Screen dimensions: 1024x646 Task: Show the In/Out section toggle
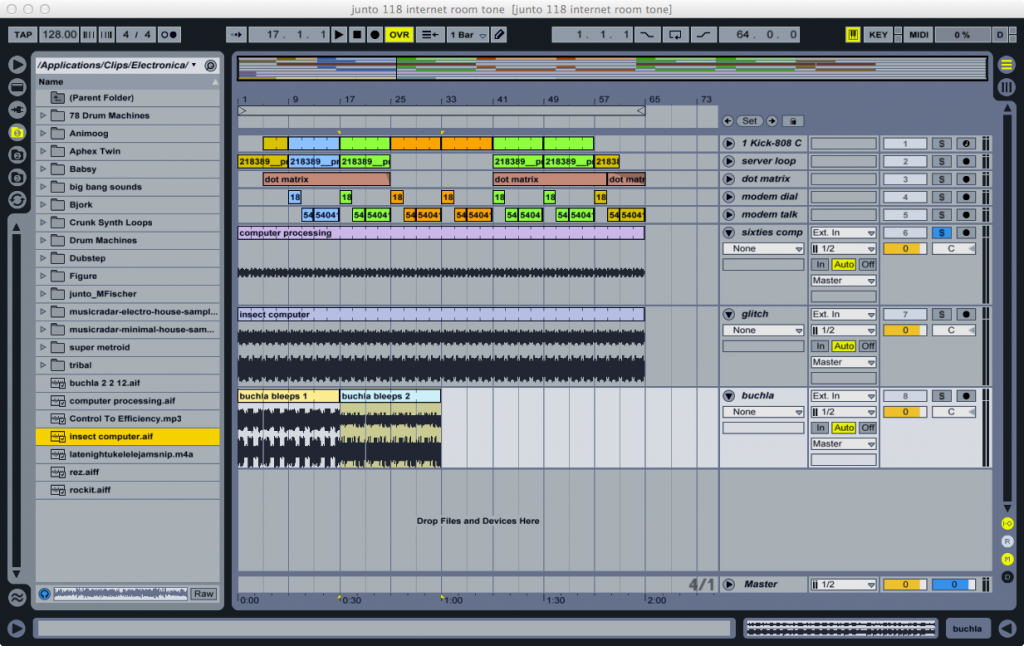[1007, 524]
